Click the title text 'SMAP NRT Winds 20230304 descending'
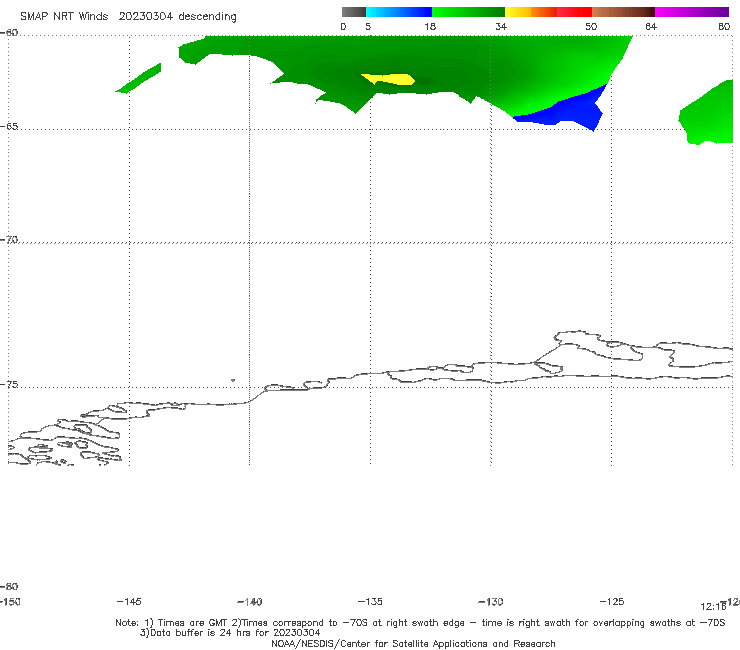Viewport: 740px width, 650px height. pyautogui.click(x=128, y=17)
